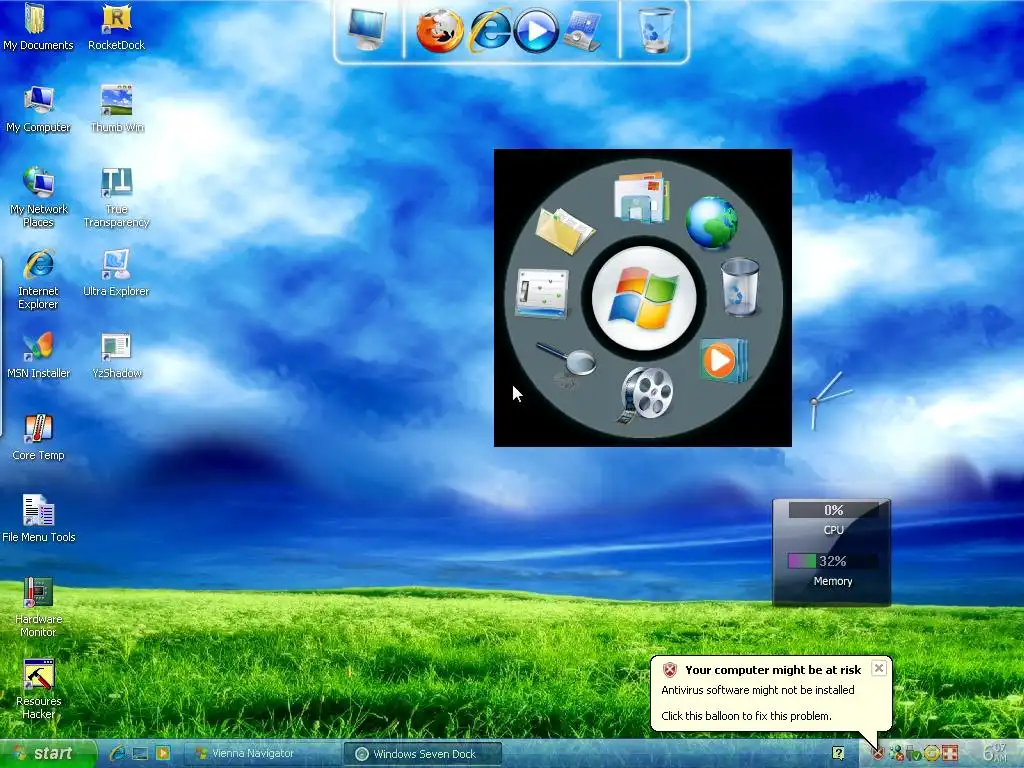The width and height of the screenshot is (1024, 768).
Task: Open the mail icon in circular dock
Action: point(641,197)
